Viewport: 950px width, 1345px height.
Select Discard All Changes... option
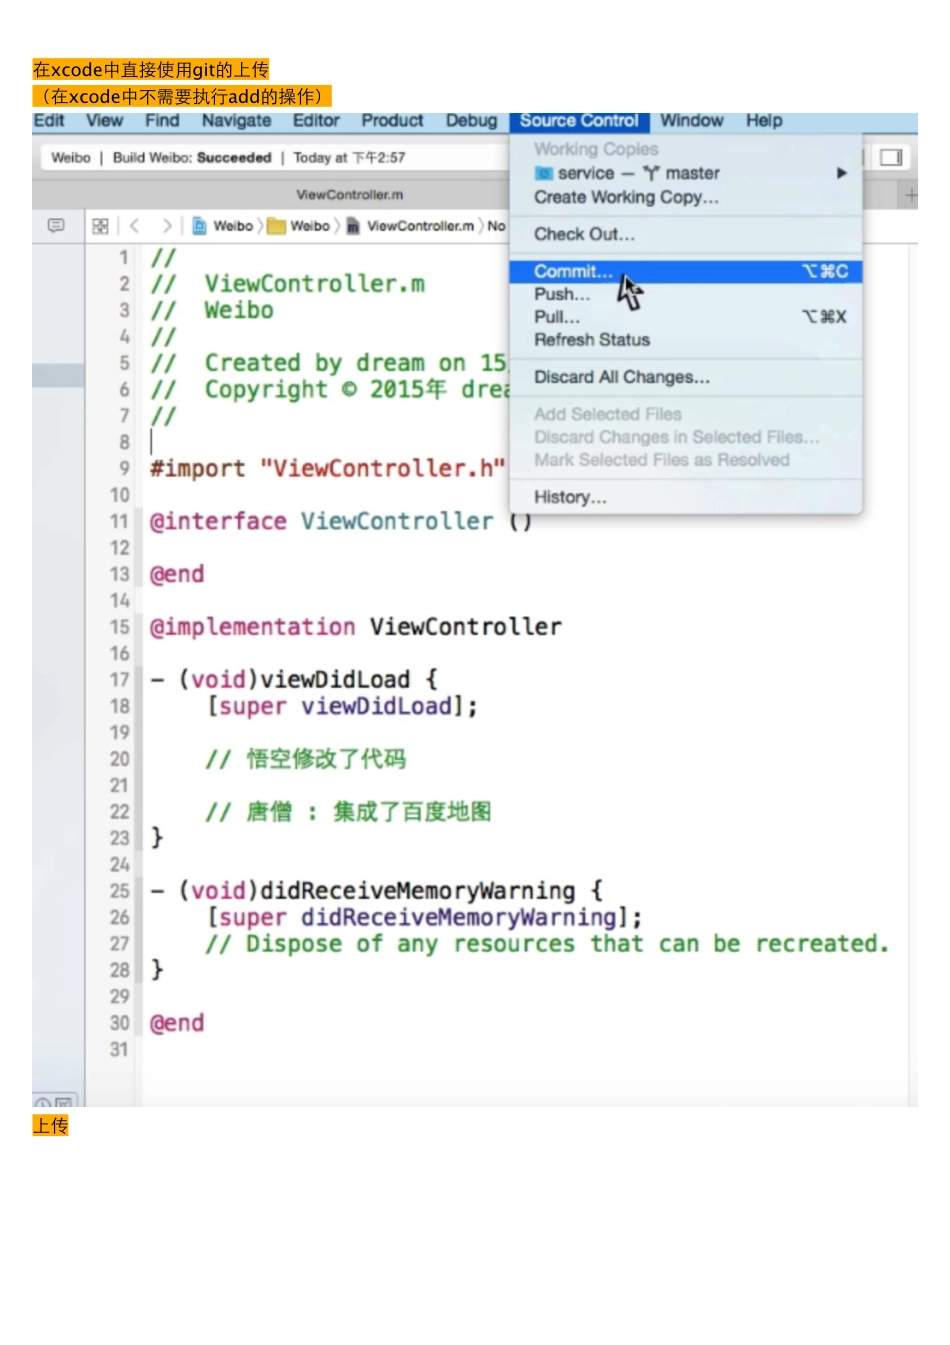coord(621,377)
